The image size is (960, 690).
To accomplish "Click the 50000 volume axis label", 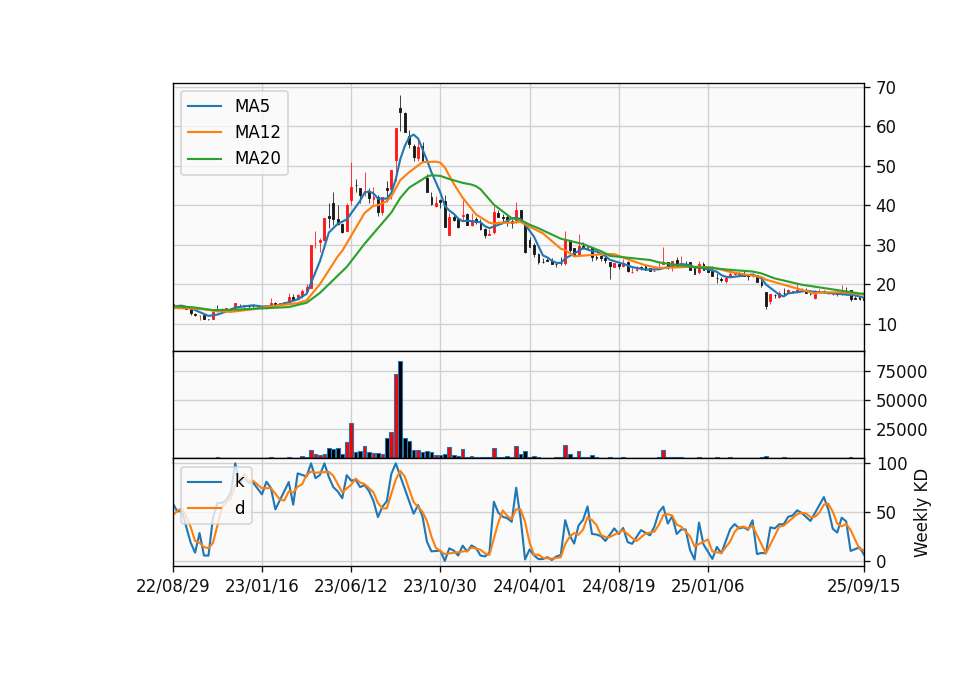I will pyautogui.click(x=901, y=401).
